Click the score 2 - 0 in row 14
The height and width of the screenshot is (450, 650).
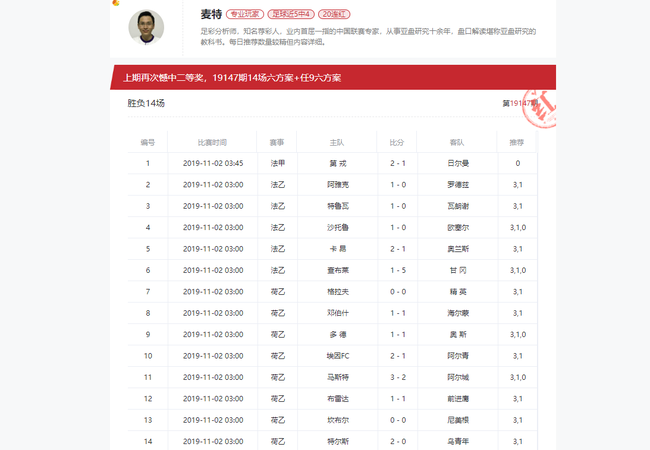point(398,442)
